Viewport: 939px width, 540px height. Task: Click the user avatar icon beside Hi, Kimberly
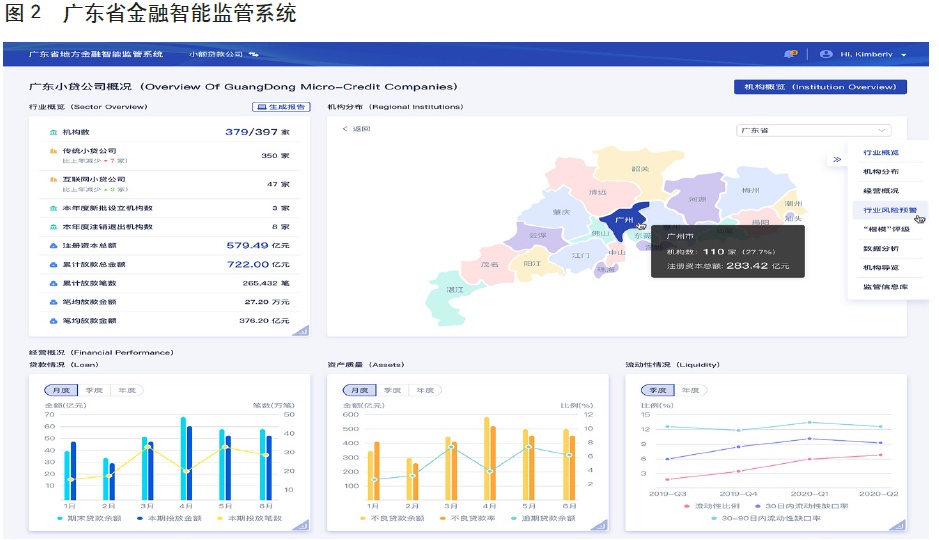pyautogui.click(x=826, y=54)
